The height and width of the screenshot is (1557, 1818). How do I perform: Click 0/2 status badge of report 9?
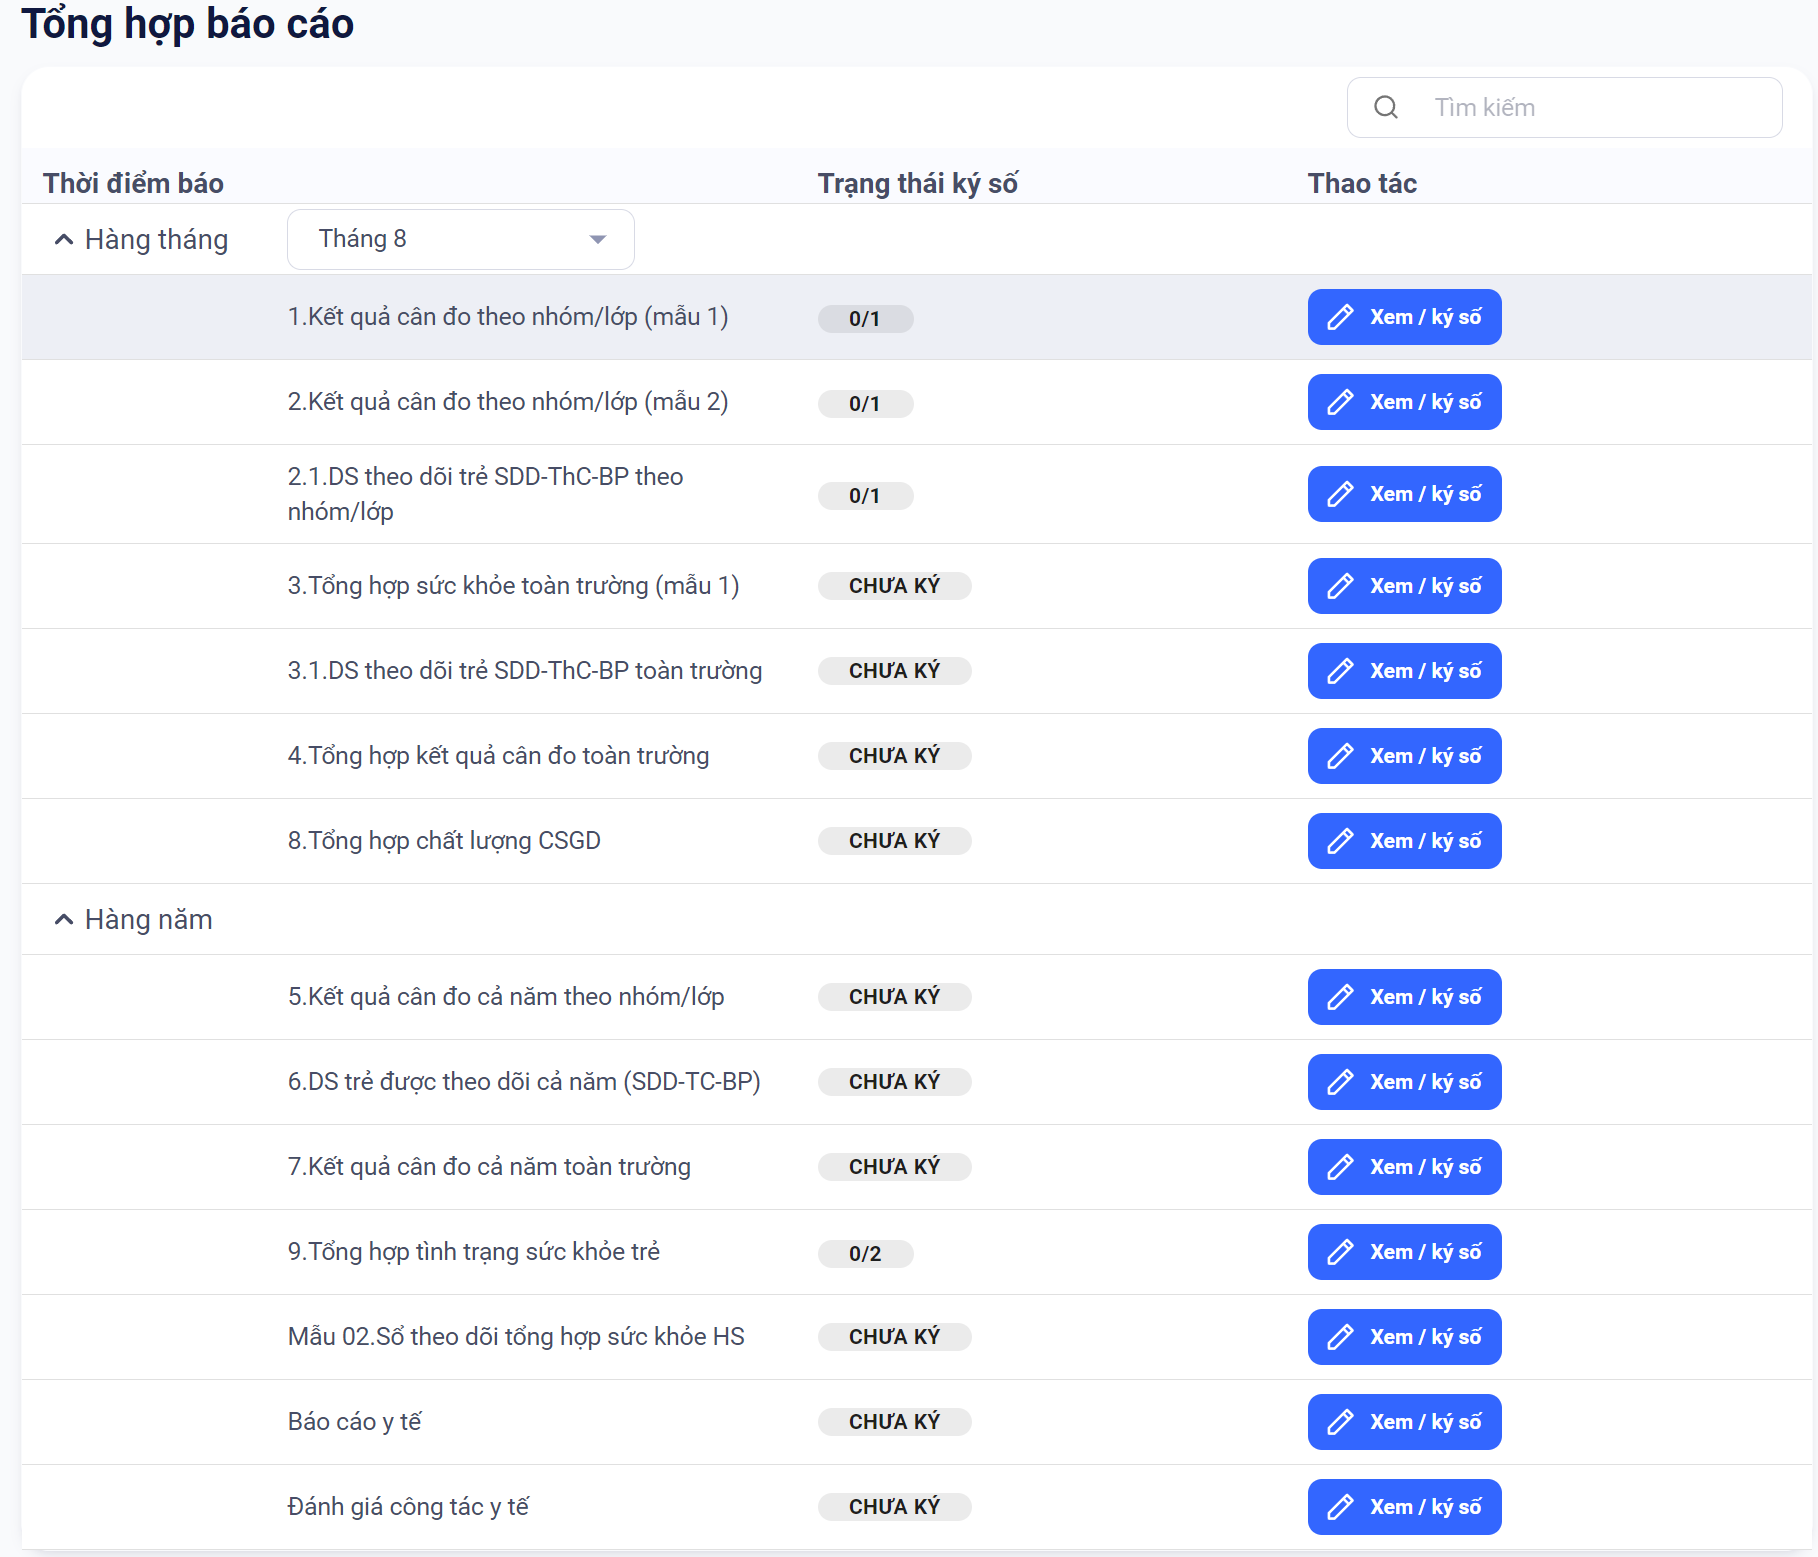click(x=865, y=1253)
